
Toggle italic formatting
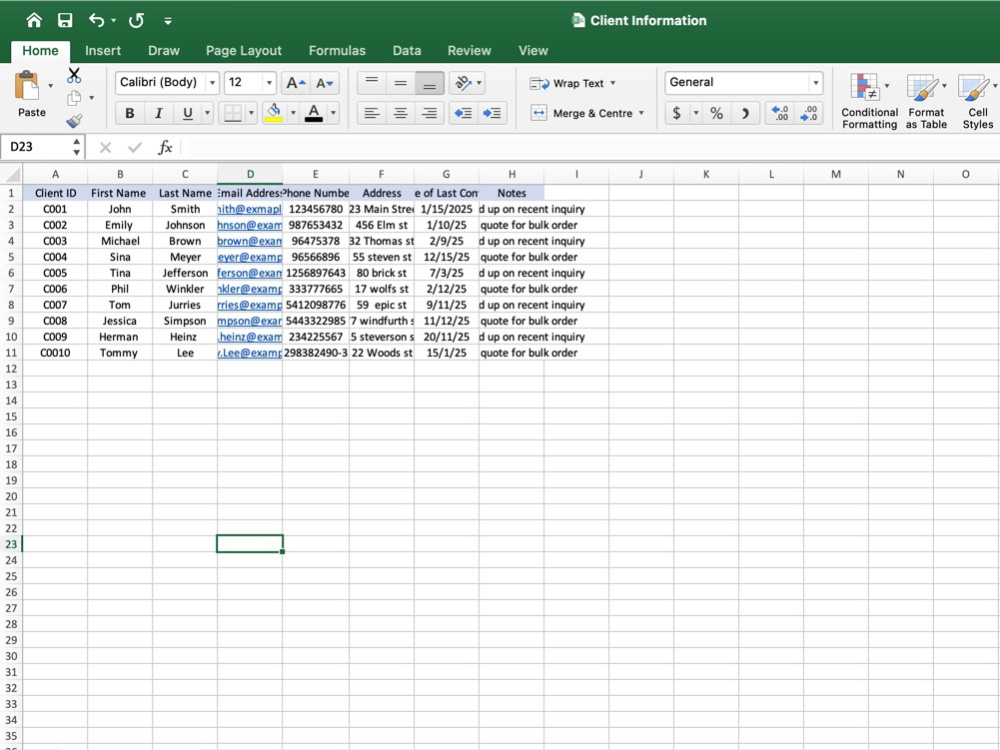[x=158, y=114]
